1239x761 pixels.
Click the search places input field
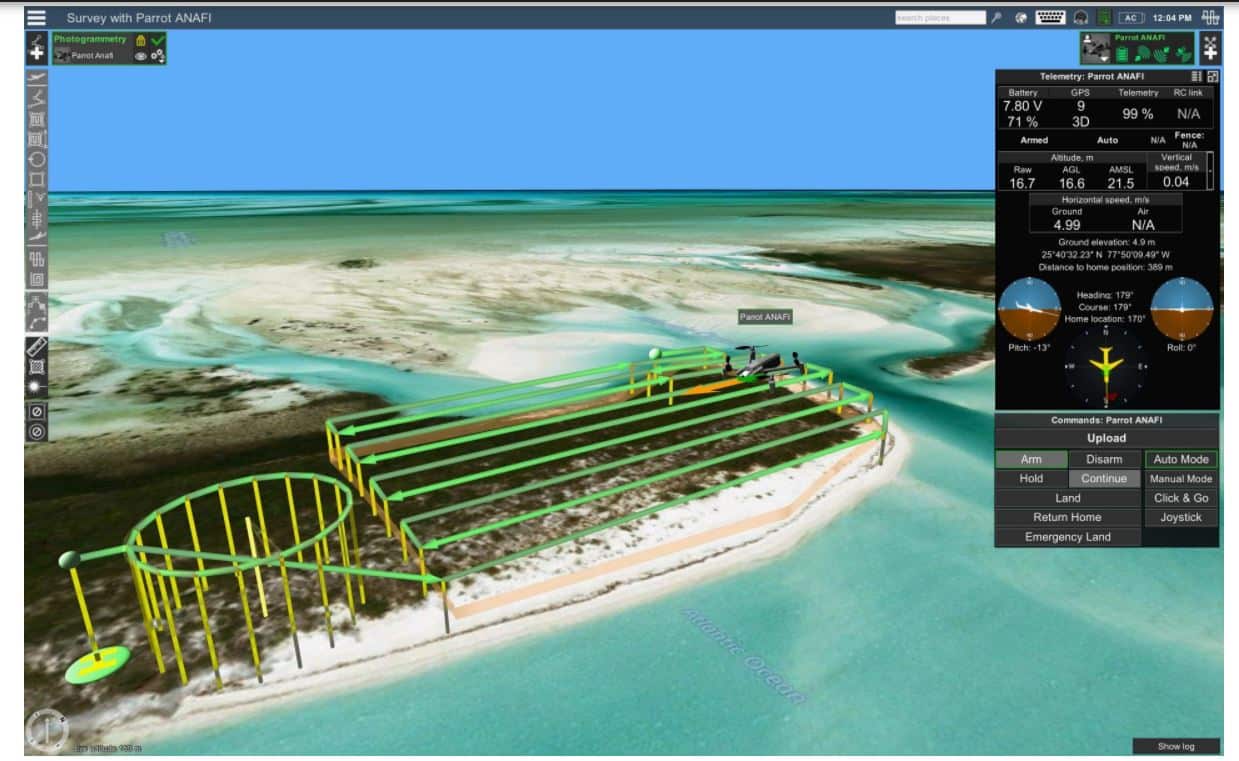(940, 17)
